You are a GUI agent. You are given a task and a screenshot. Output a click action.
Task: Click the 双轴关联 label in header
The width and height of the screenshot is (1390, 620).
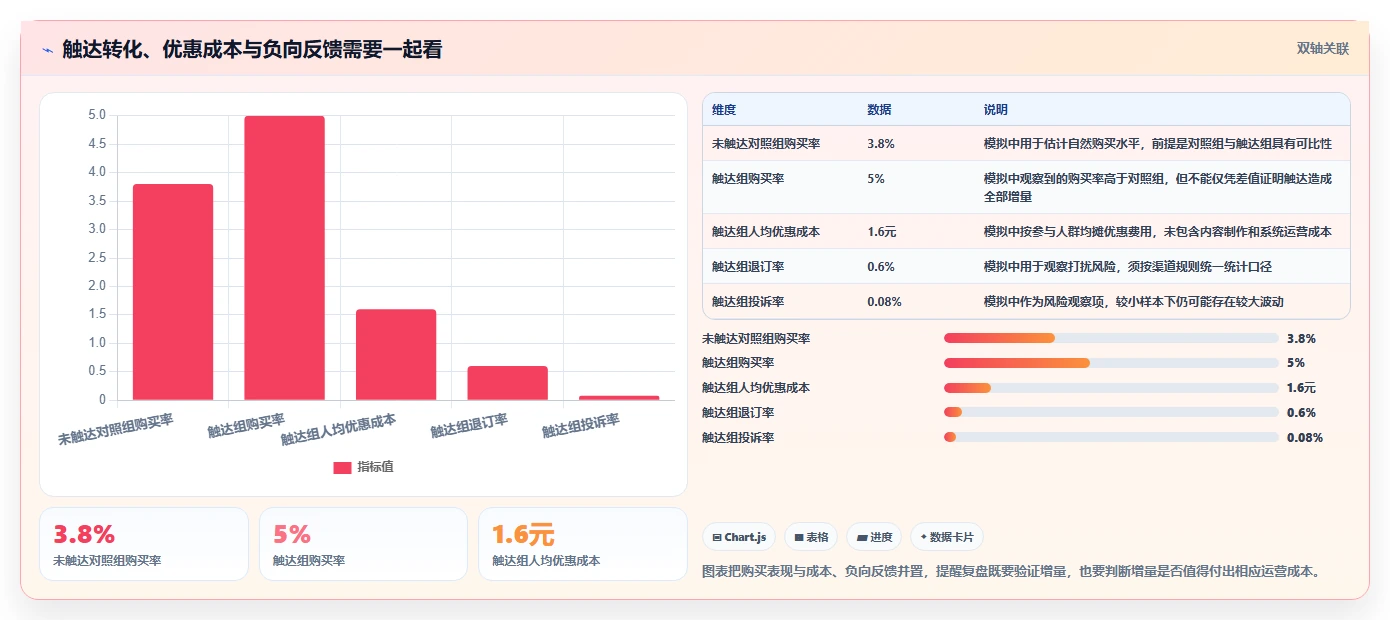(1323, 49)
